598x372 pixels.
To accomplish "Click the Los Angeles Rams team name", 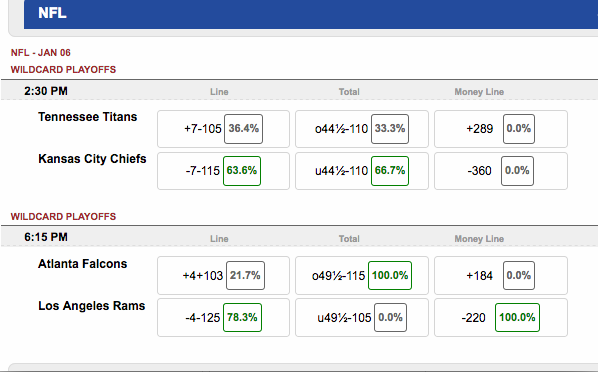I will click(x=92, y=306).
